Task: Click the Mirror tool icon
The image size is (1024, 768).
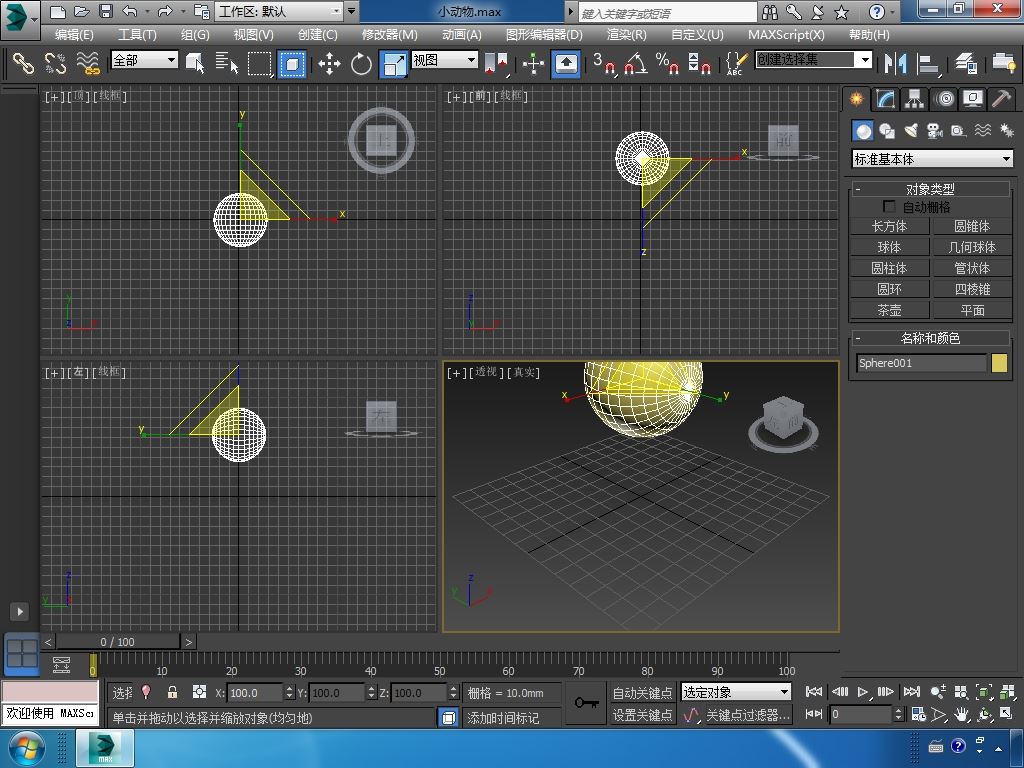Action: pos(895,64)
